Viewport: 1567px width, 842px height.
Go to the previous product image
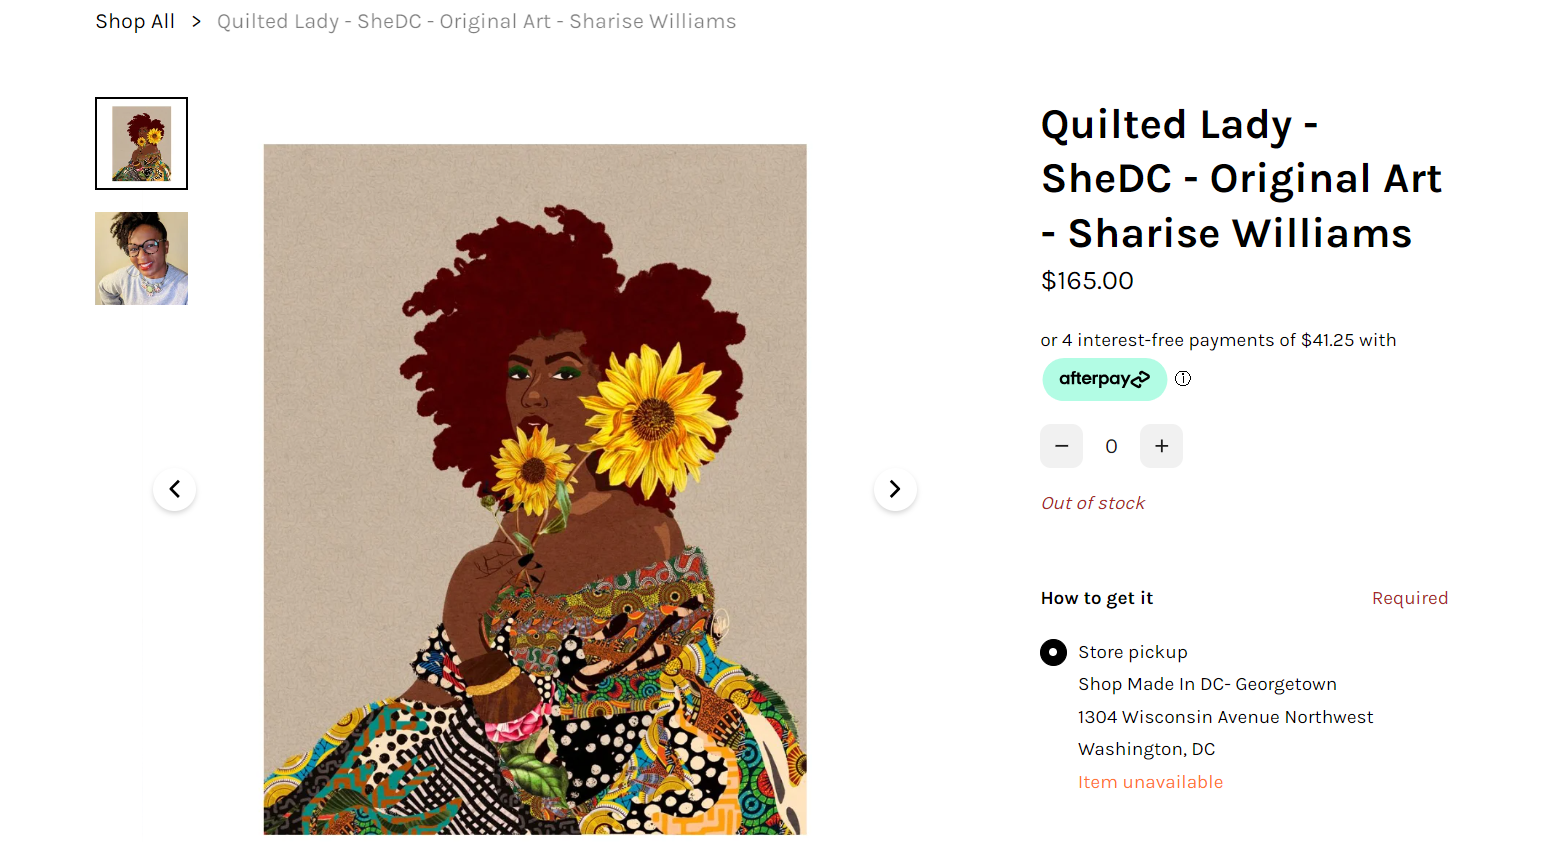click(x=175, y=489)
